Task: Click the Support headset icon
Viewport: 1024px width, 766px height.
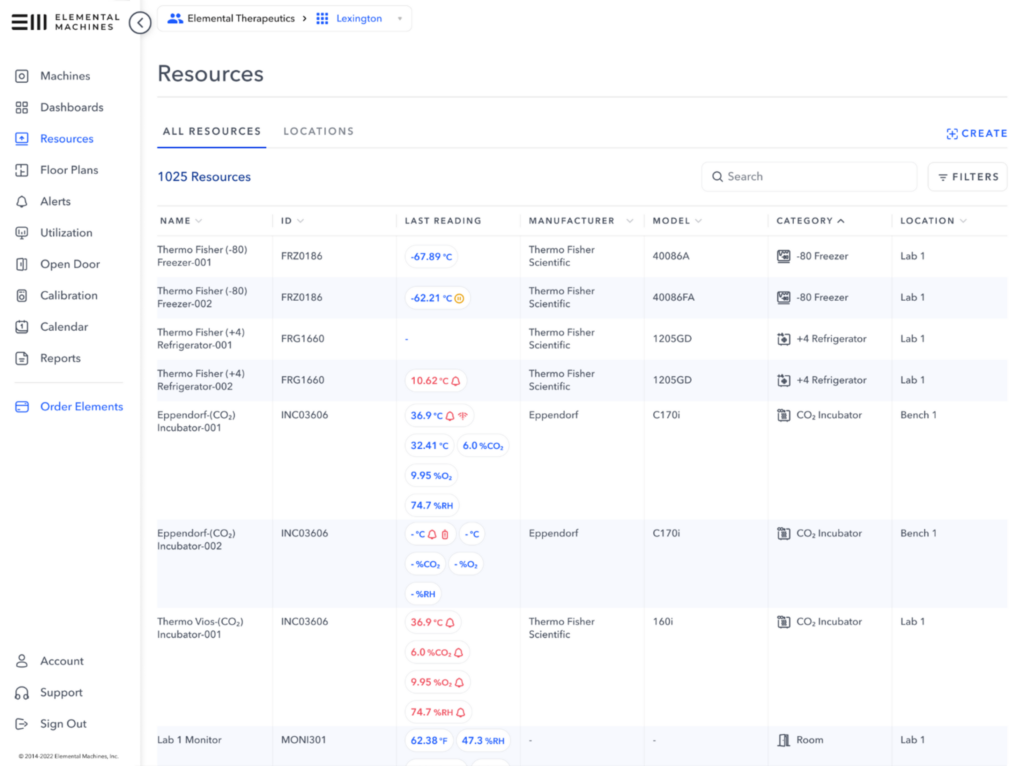Action: (x=22, y=693)
